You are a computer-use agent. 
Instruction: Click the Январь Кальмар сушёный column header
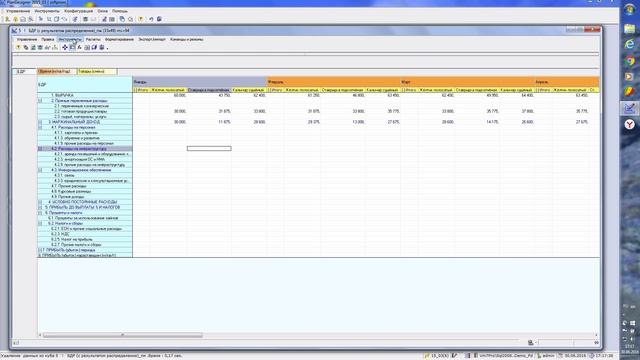pos(249,90)
